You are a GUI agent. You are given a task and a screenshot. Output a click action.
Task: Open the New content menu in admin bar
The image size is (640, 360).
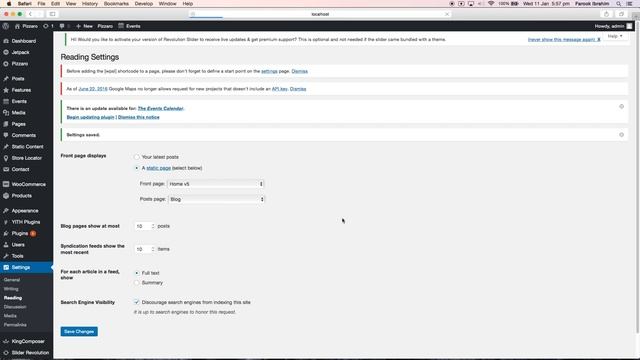[x=84, y=26]
